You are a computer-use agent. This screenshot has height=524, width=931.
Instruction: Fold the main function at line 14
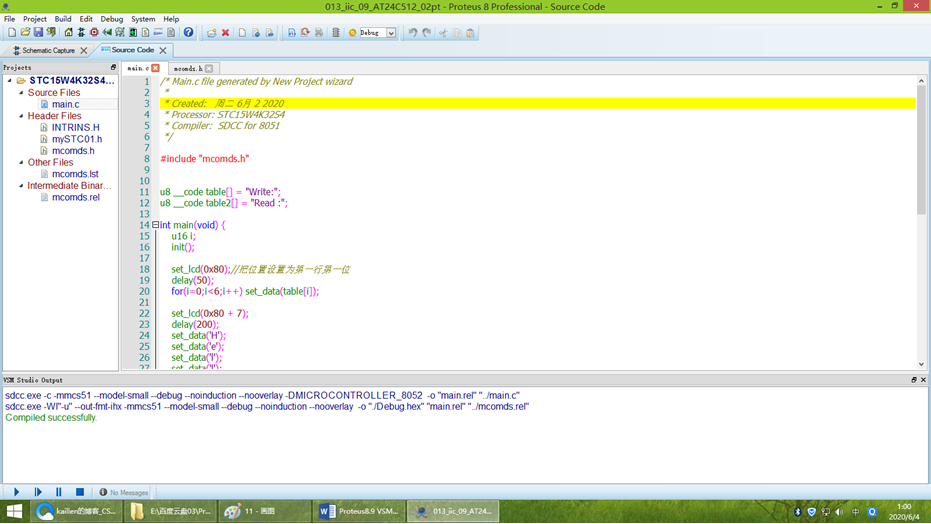156,225
